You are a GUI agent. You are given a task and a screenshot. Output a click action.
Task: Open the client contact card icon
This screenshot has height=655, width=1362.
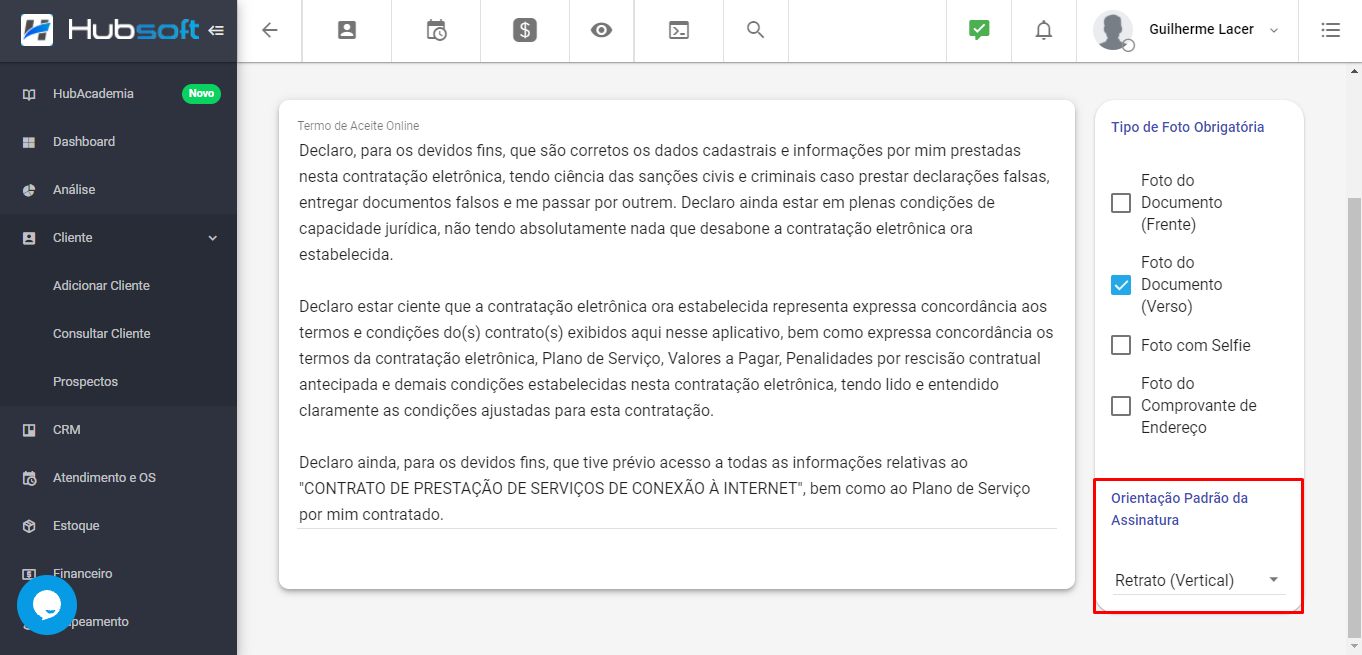pos(347,30)
